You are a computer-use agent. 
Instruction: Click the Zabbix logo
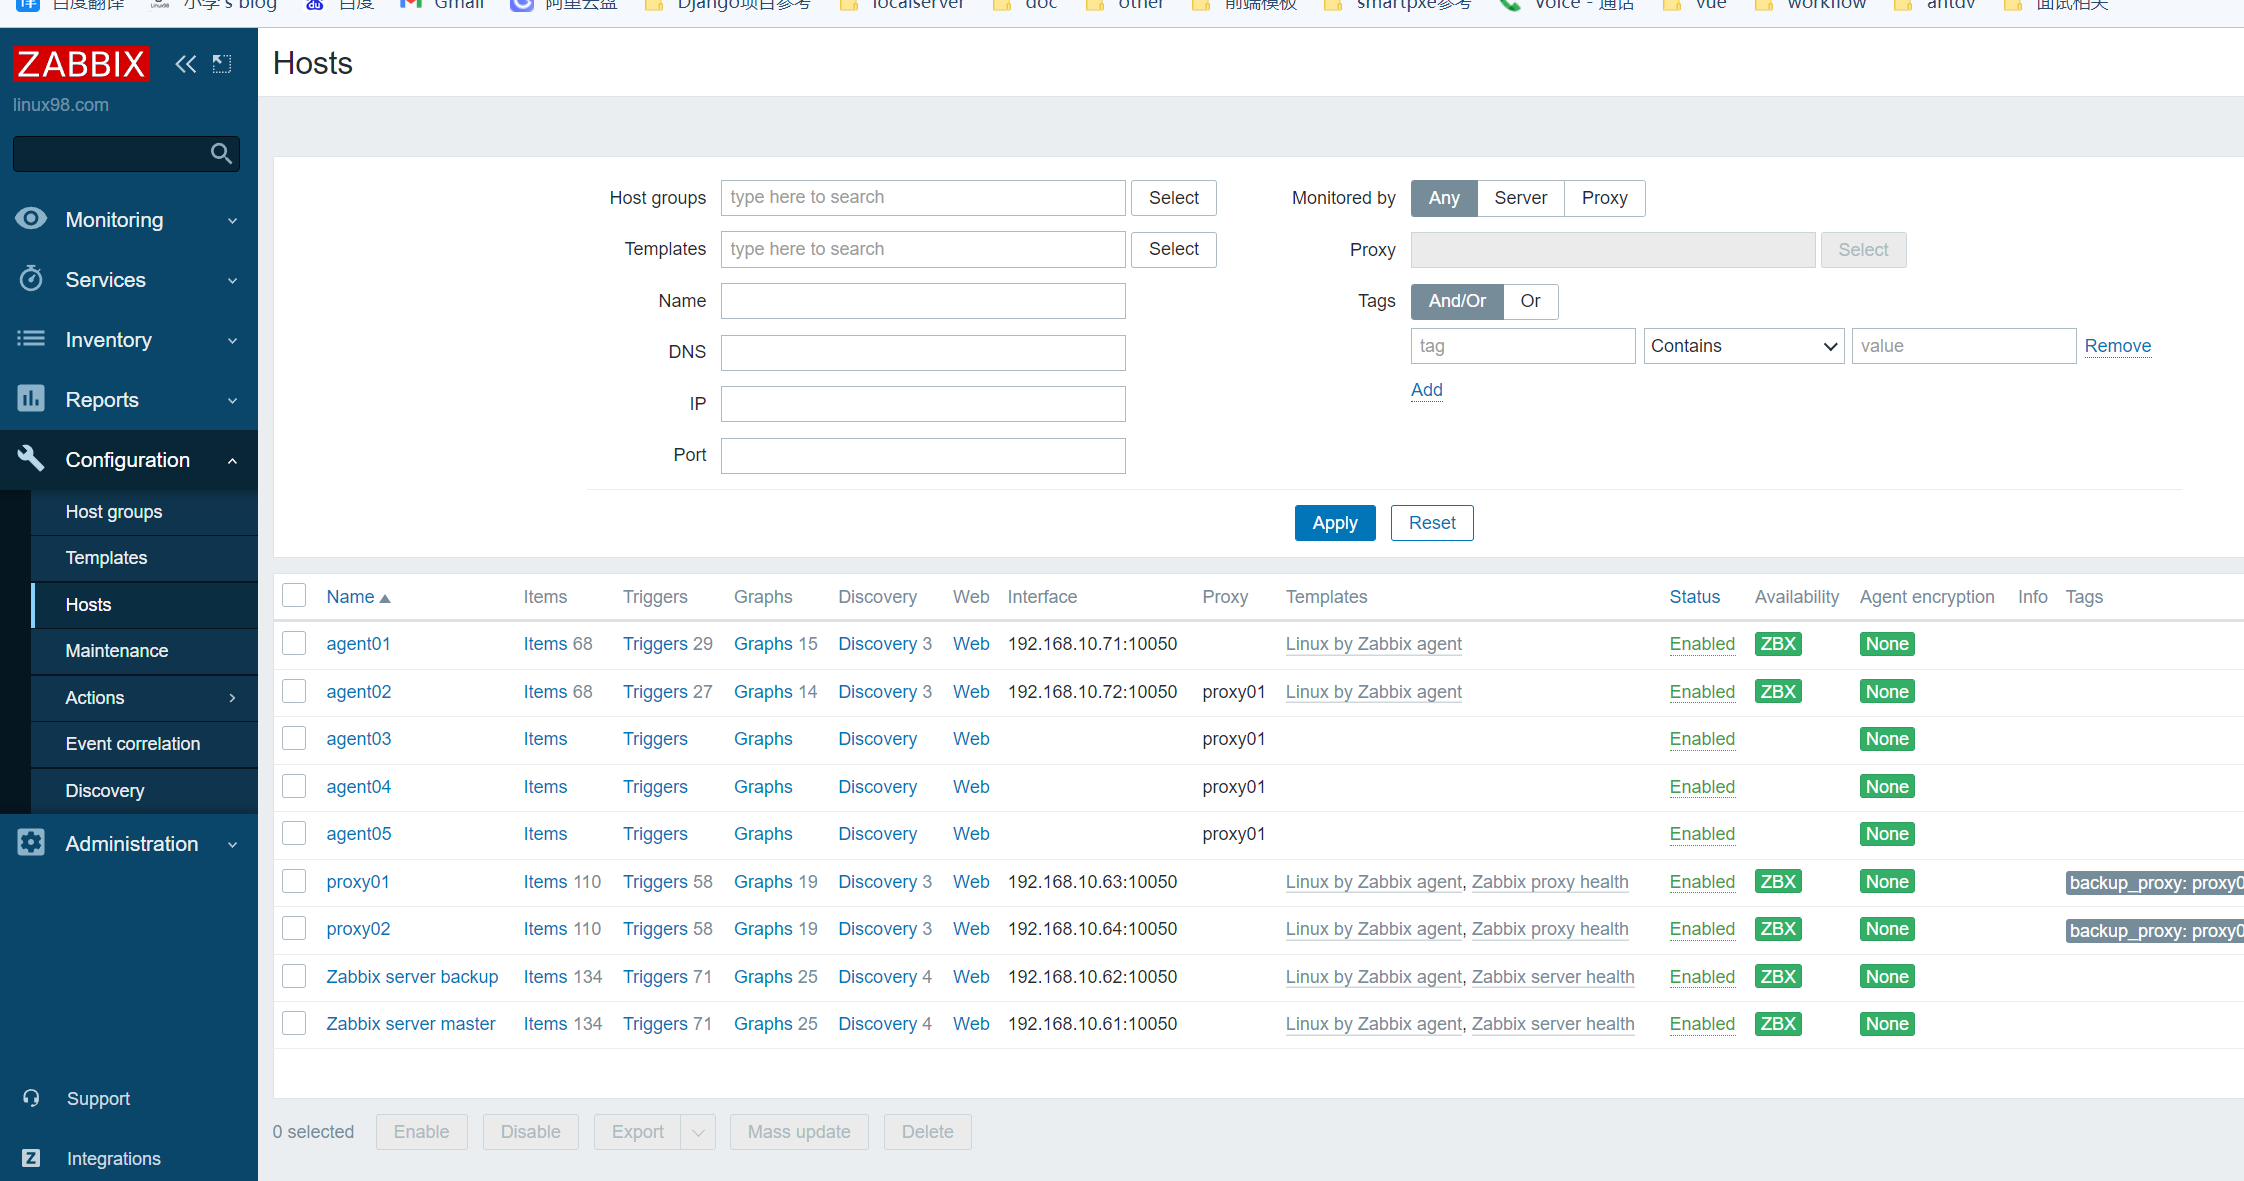81,64
